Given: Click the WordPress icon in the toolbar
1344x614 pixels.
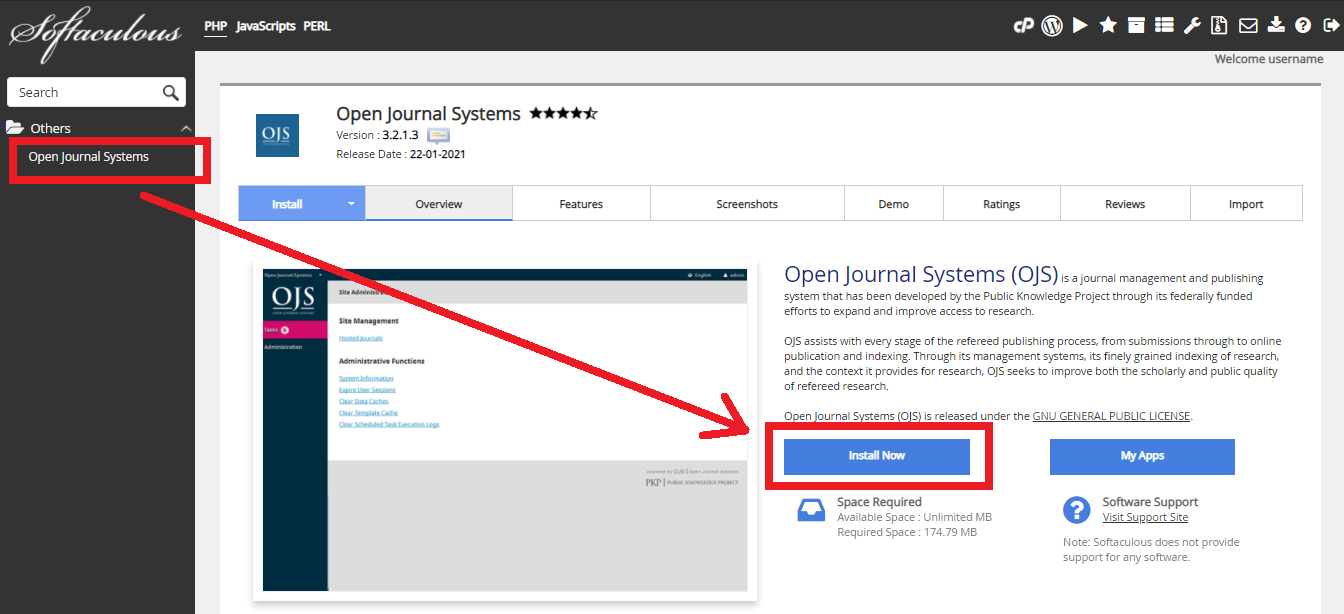Looking at the screenshot, I should tap(1051, 24).
